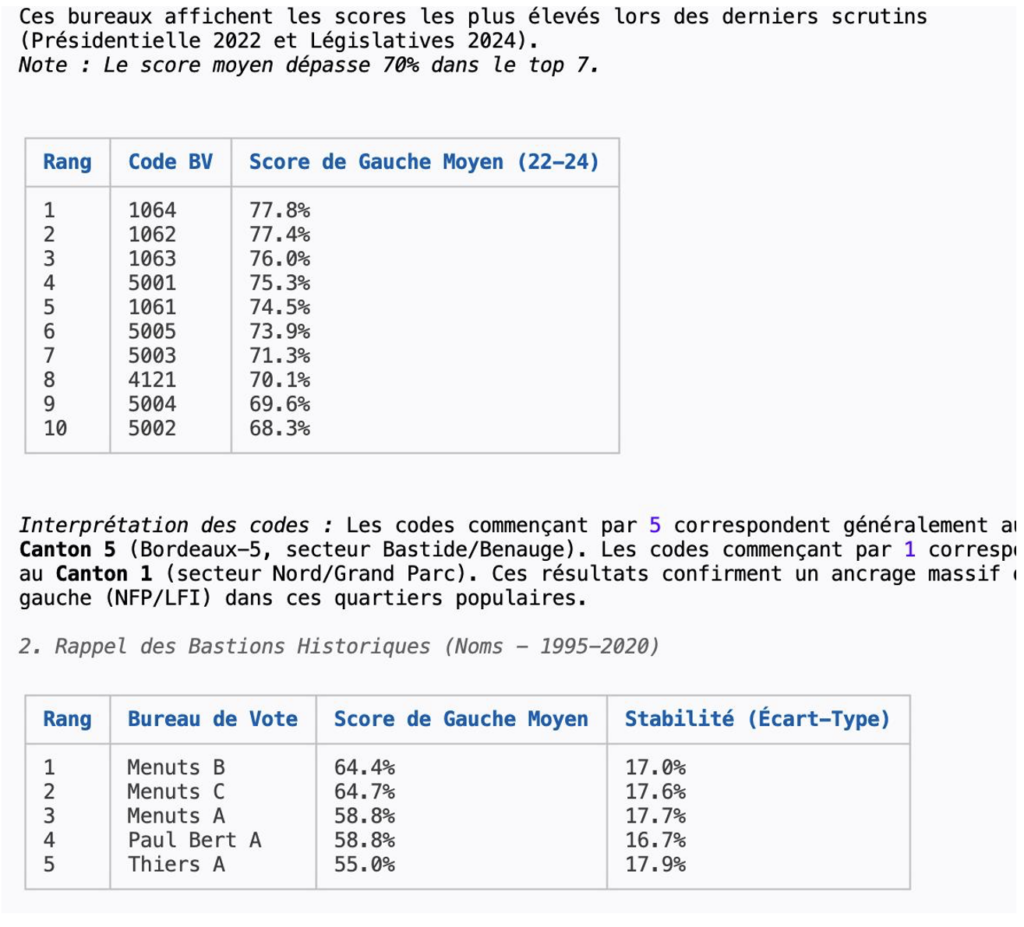Viewport: 1024px width, 927px height.
Task: Click the 16.7% stability value
Action: [655, 841]
